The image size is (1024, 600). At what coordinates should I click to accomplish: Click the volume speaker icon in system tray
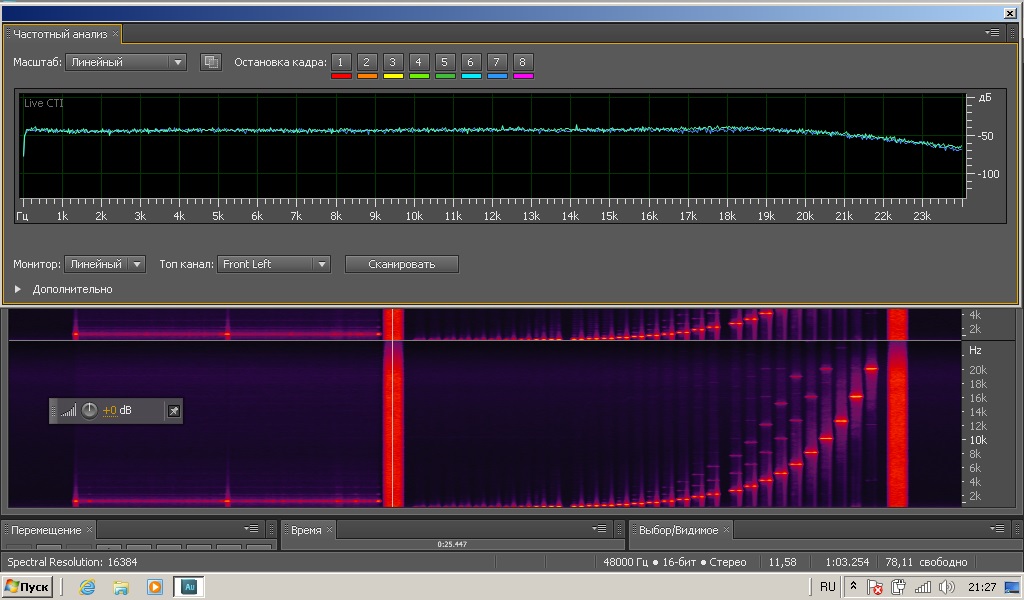pyautogui.click(x=947, y=587)
